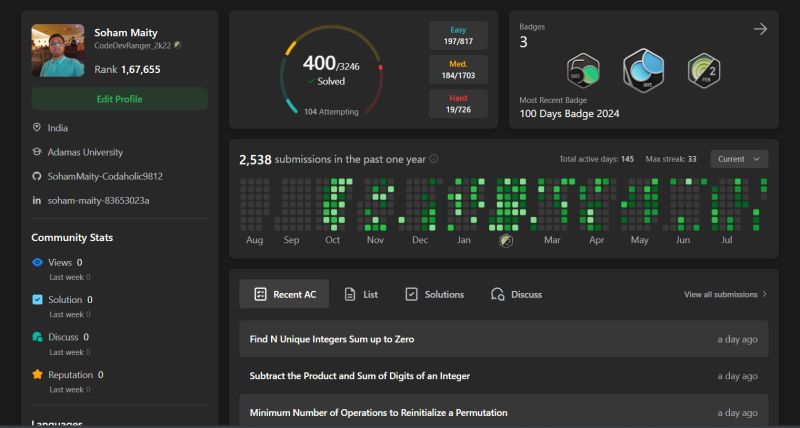The image size is (800, 428).
Task: Open the LinkedIn icon beside soham-maity-83653023a
Action: coord(37,200)
